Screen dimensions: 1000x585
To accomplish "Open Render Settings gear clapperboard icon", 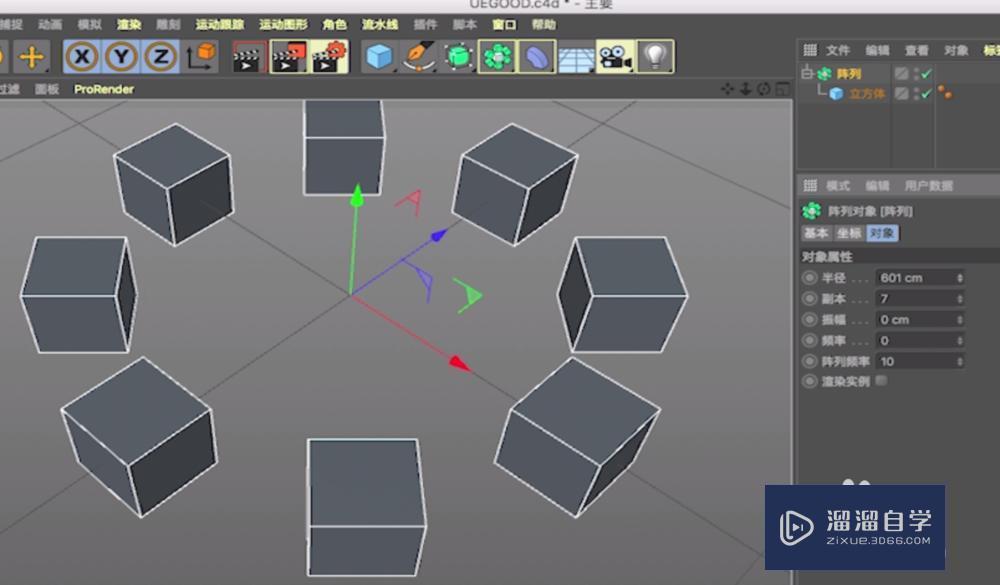I will pos(329,57).
